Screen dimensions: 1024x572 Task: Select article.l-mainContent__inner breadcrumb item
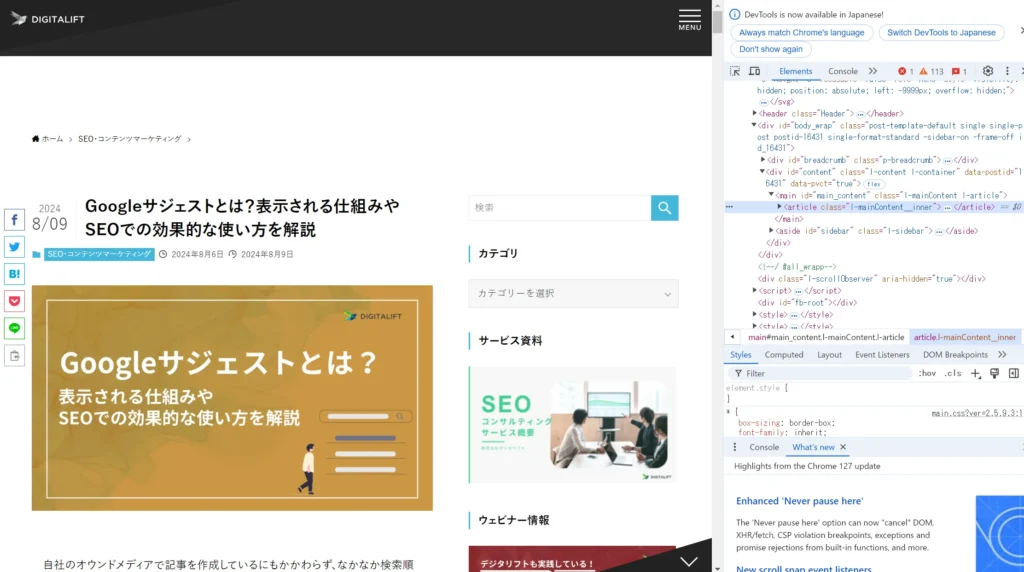click(x=965, y=337)
